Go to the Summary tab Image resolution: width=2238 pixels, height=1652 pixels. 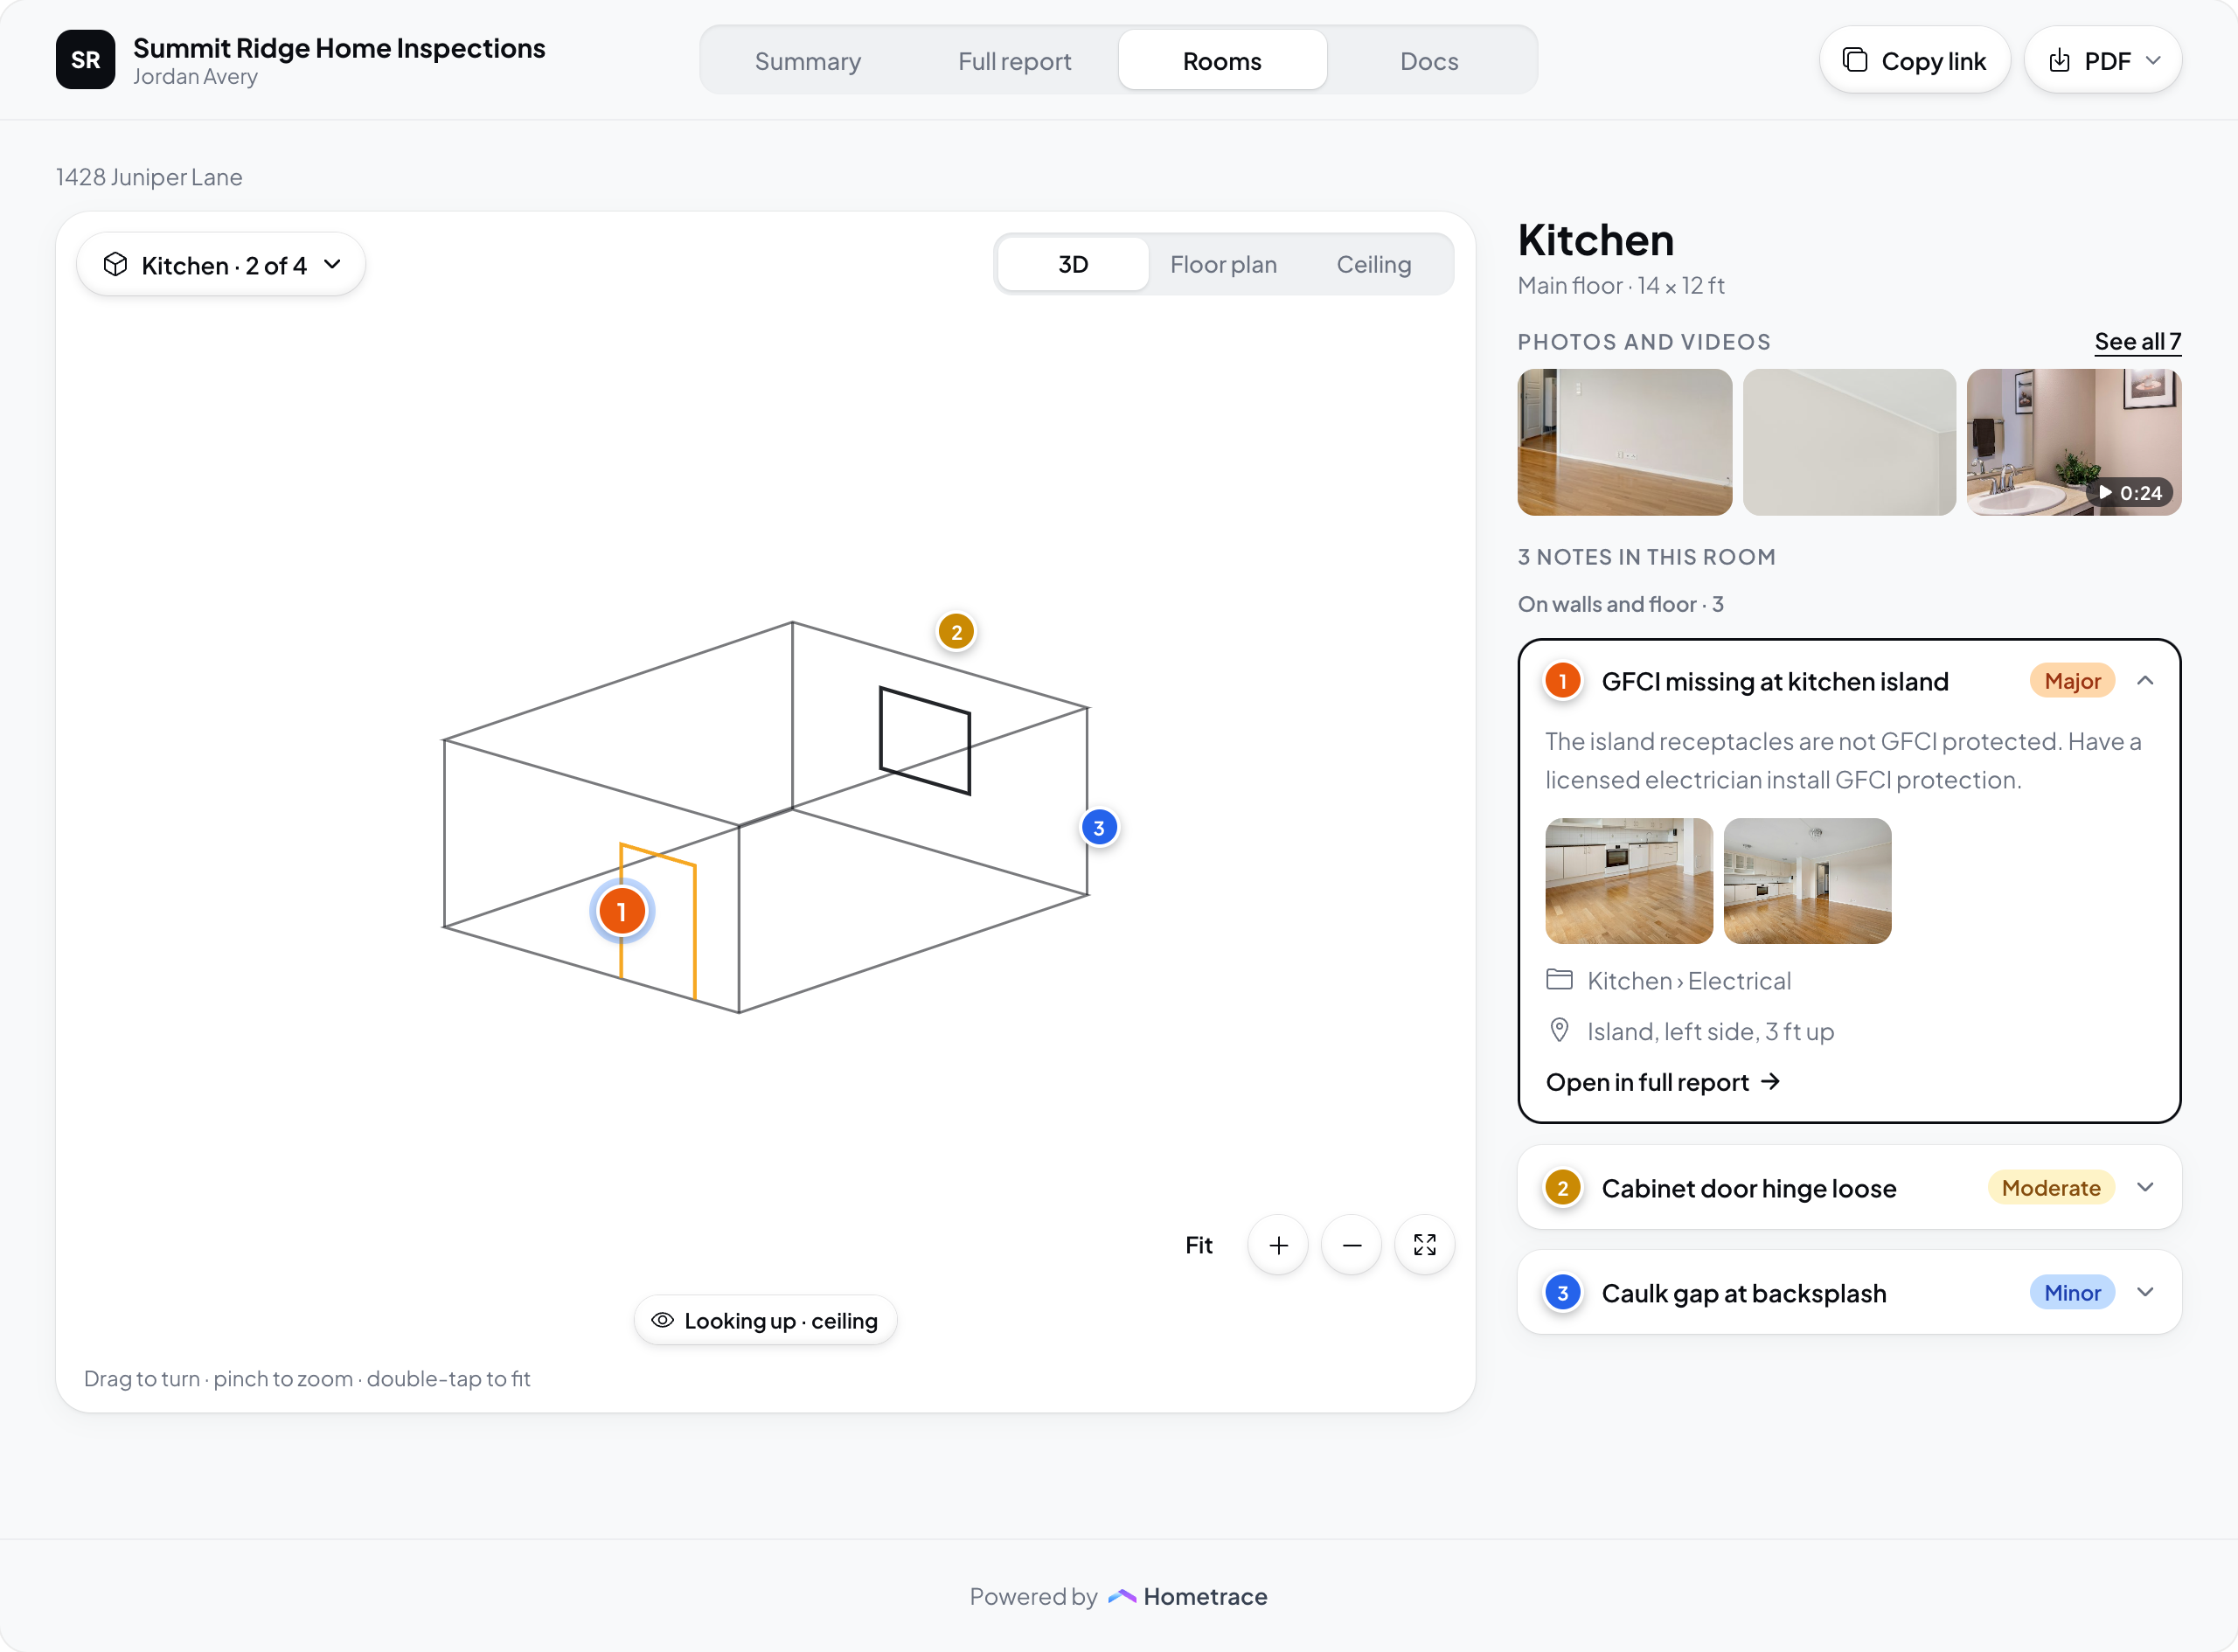[807, 61]
